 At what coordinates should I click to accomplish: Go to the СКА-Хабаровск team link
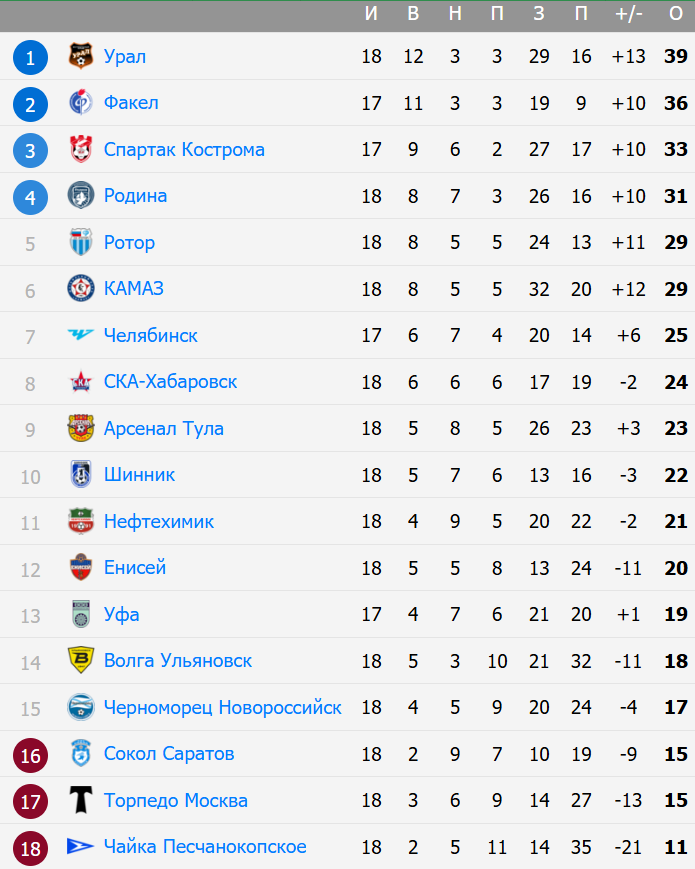[x=170, y=382]
